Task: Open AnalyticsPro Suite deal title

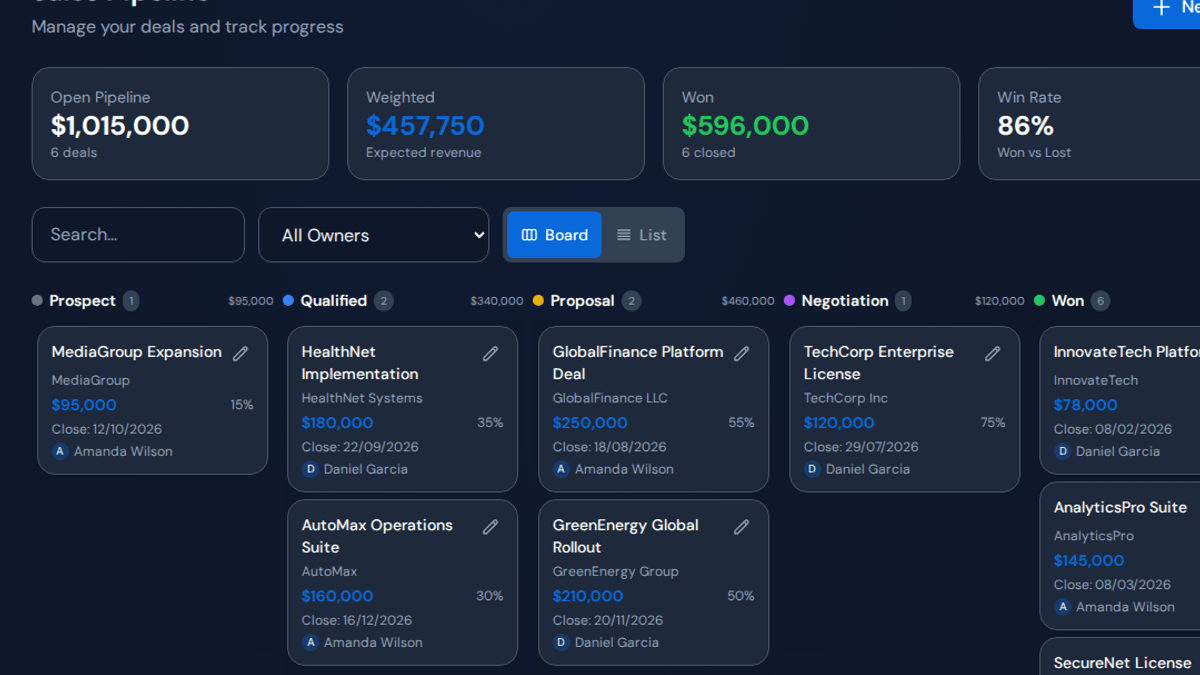Action: (1120, 508)
